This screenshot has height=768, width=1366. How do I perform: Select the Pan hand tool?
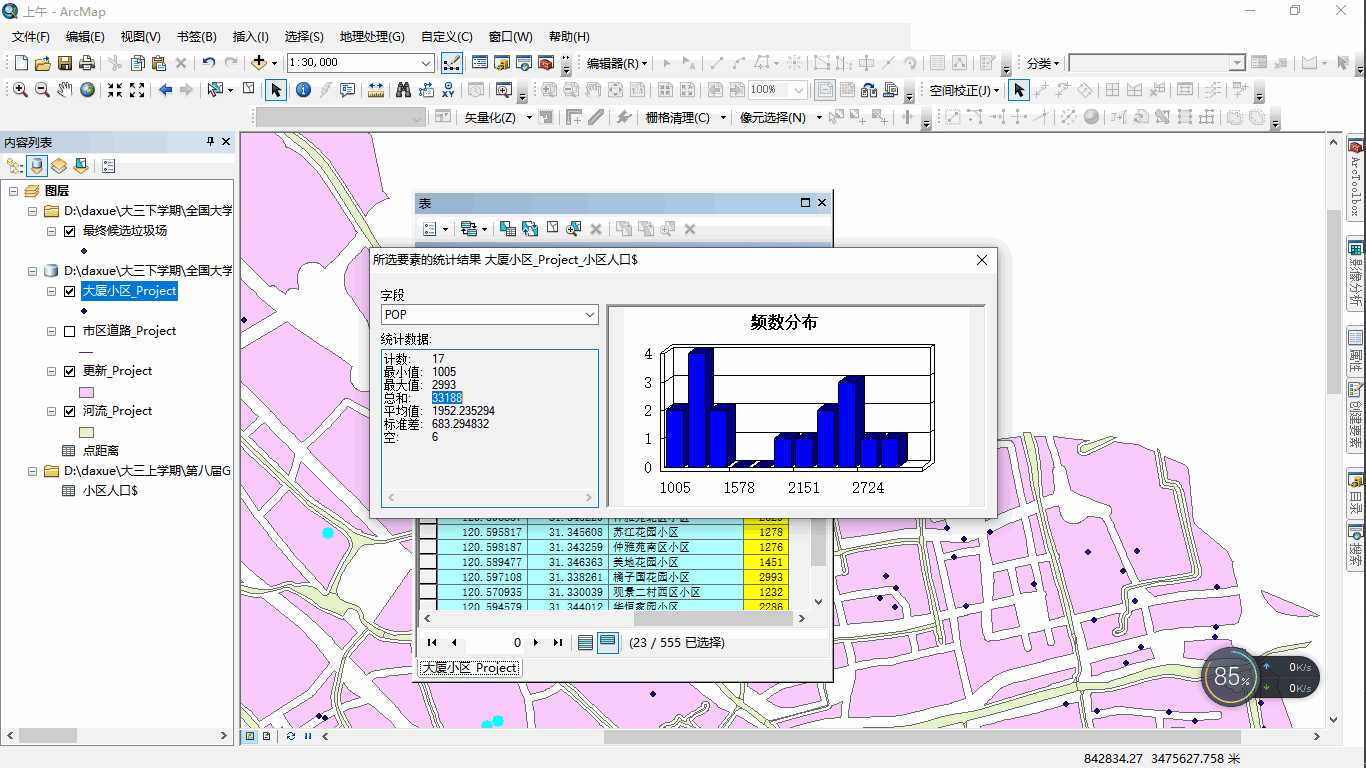pyautogui.click(x=65, y=90)
